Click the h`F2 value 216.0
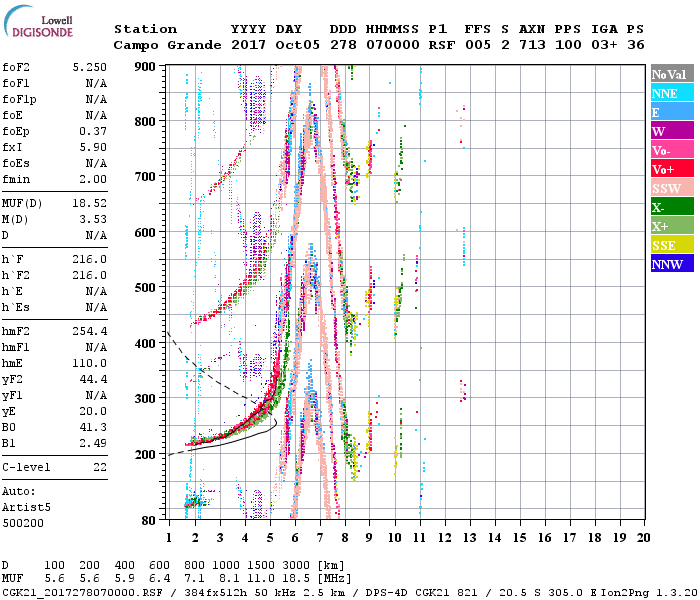The image size is (700, 600). point(89,275)
